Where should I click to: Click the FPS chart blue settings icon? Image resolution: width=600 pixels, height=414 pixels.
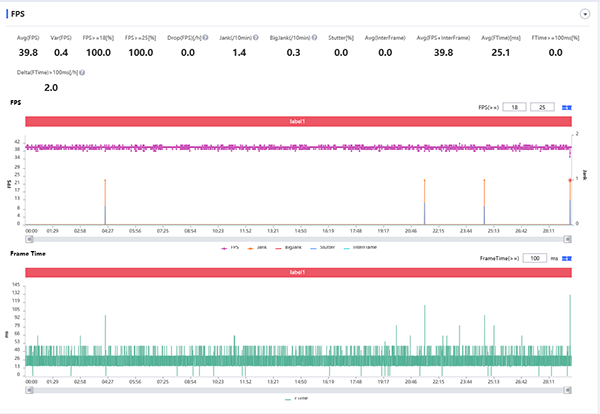(566, 106)
